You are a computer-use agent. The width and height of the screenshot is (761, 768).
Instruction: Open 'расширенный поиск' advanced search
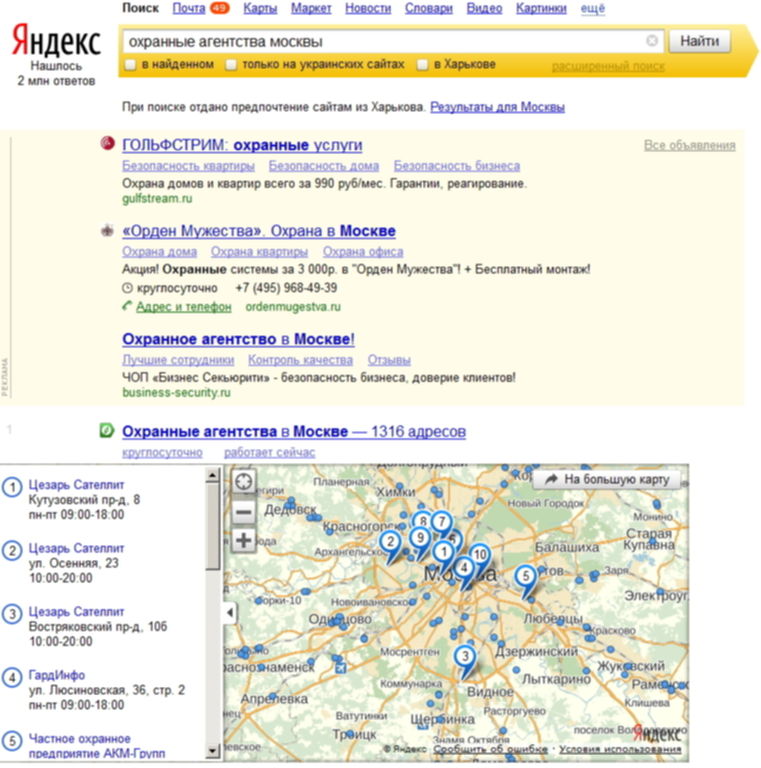[x=608, y=66]
